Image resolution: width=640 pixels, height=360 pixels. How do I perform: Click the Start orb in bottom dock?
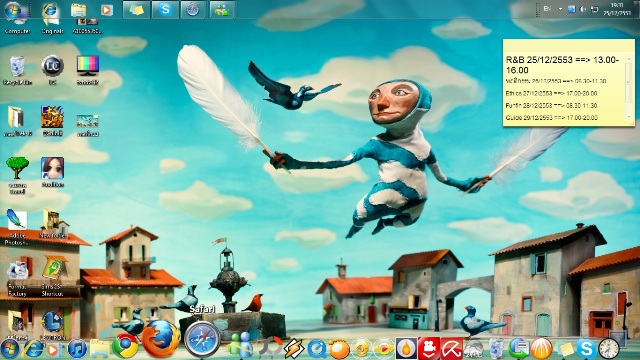[10, 349]
